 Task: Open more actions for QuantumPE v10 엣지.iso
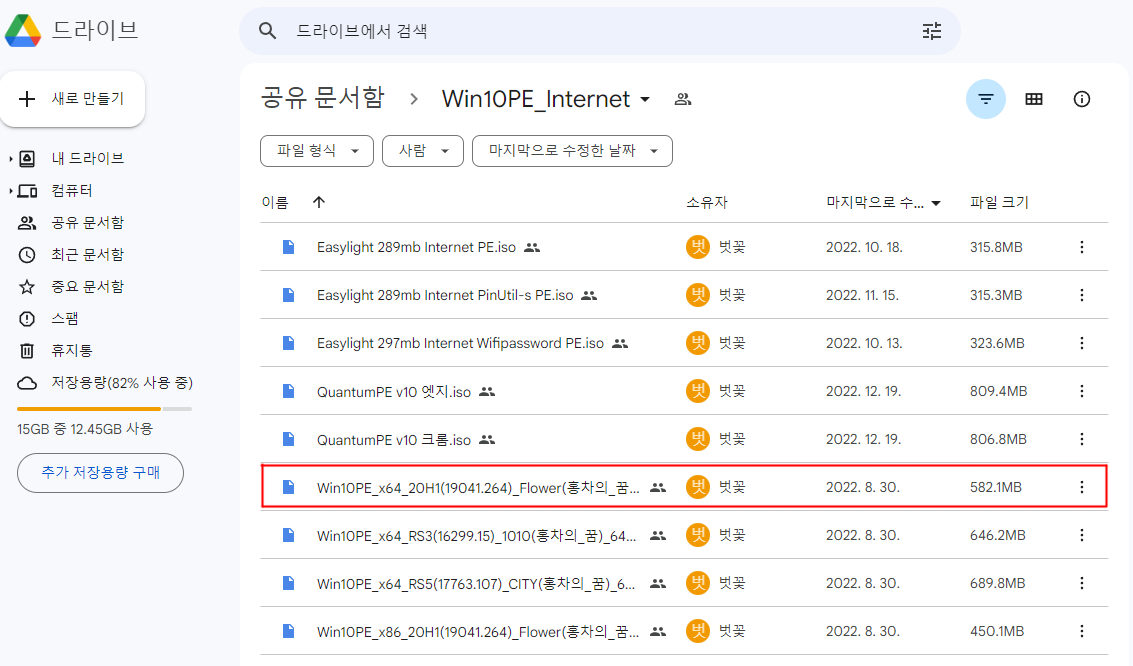(1082, 391)
